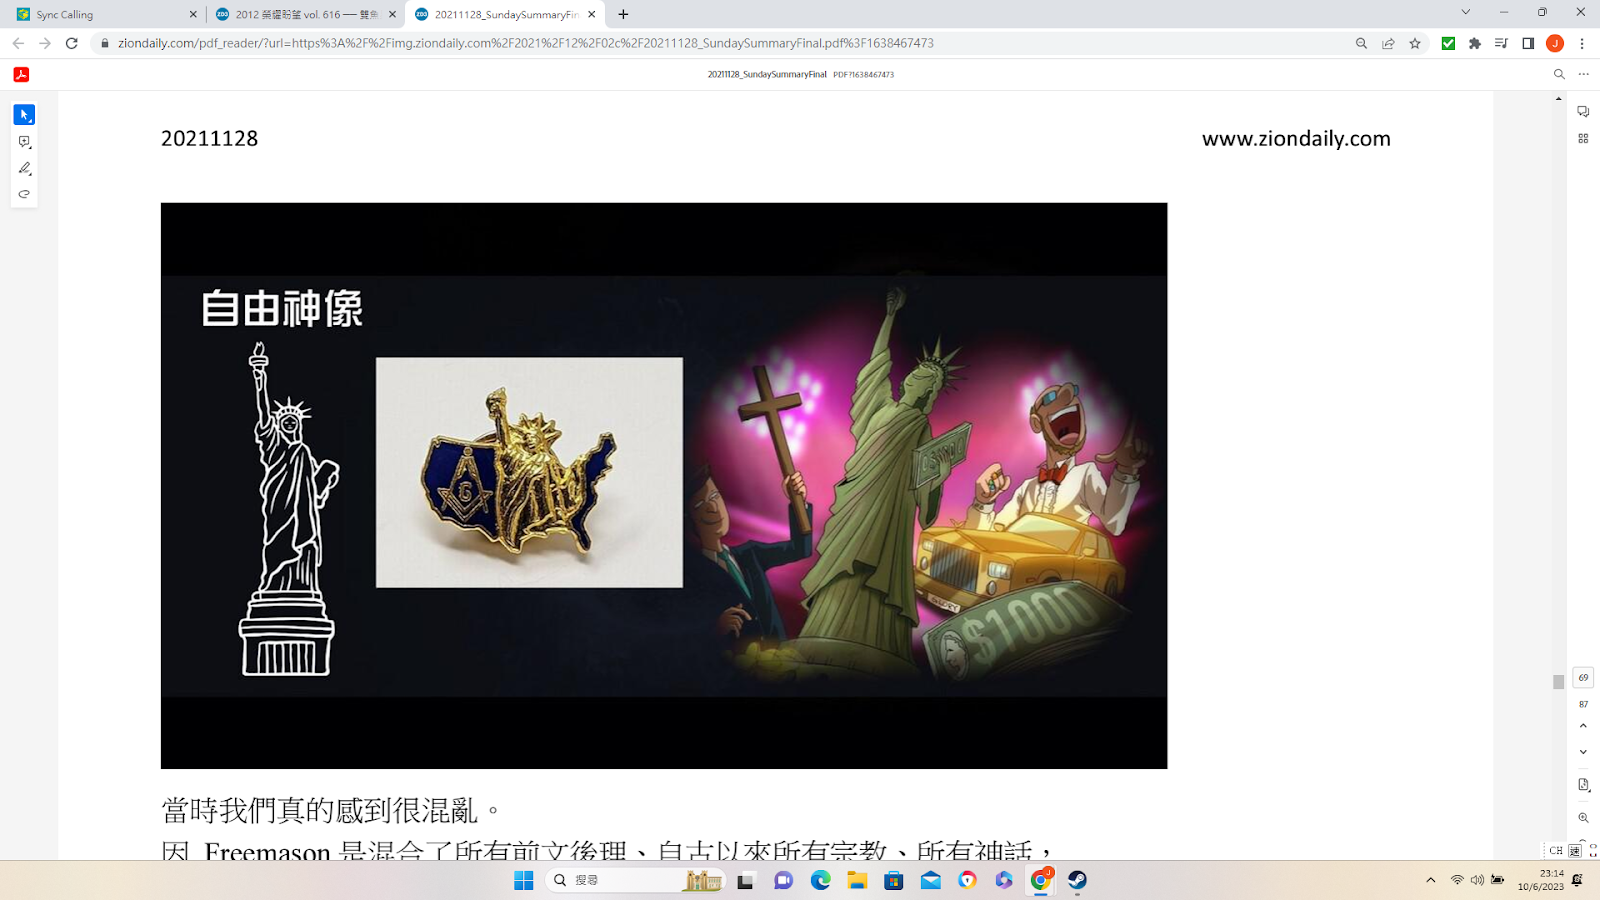
Task: Open Task View from taskbar
Action: (746, 880)
